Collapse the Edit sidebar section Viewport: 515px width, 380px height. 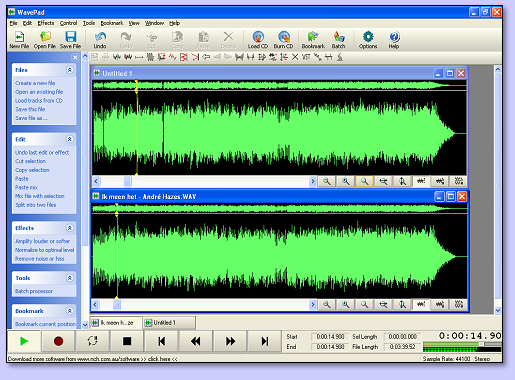click(69, 139)
